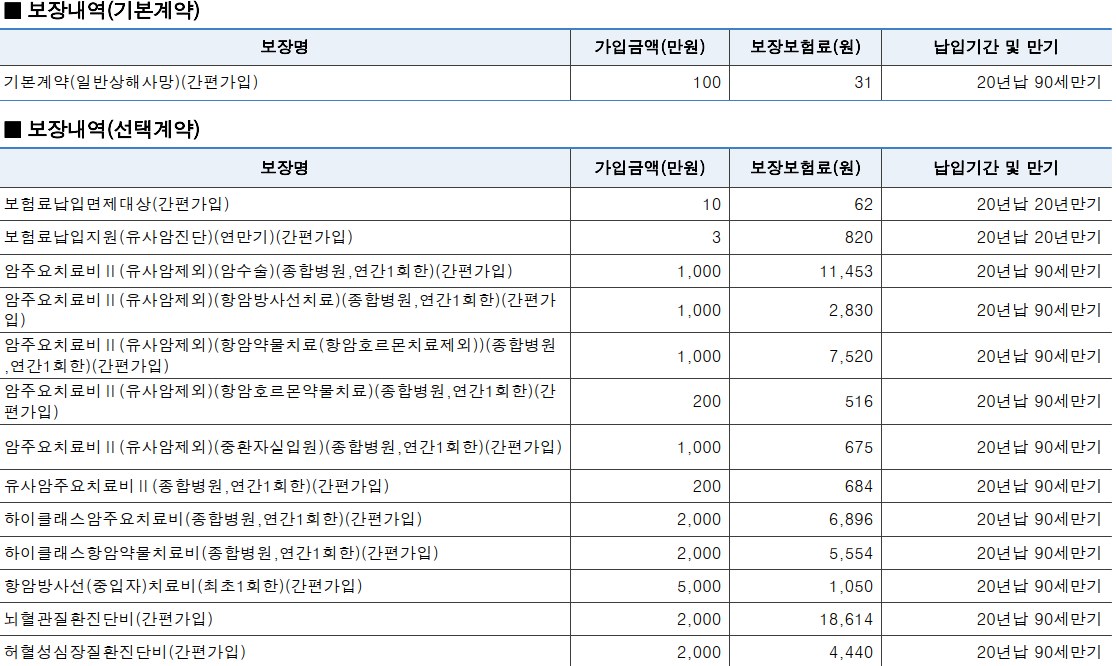Click '허혈성심장질환진단비(간편가입)' coverage name
This screenshot has width=1116, height=666.
click(125, 651)
